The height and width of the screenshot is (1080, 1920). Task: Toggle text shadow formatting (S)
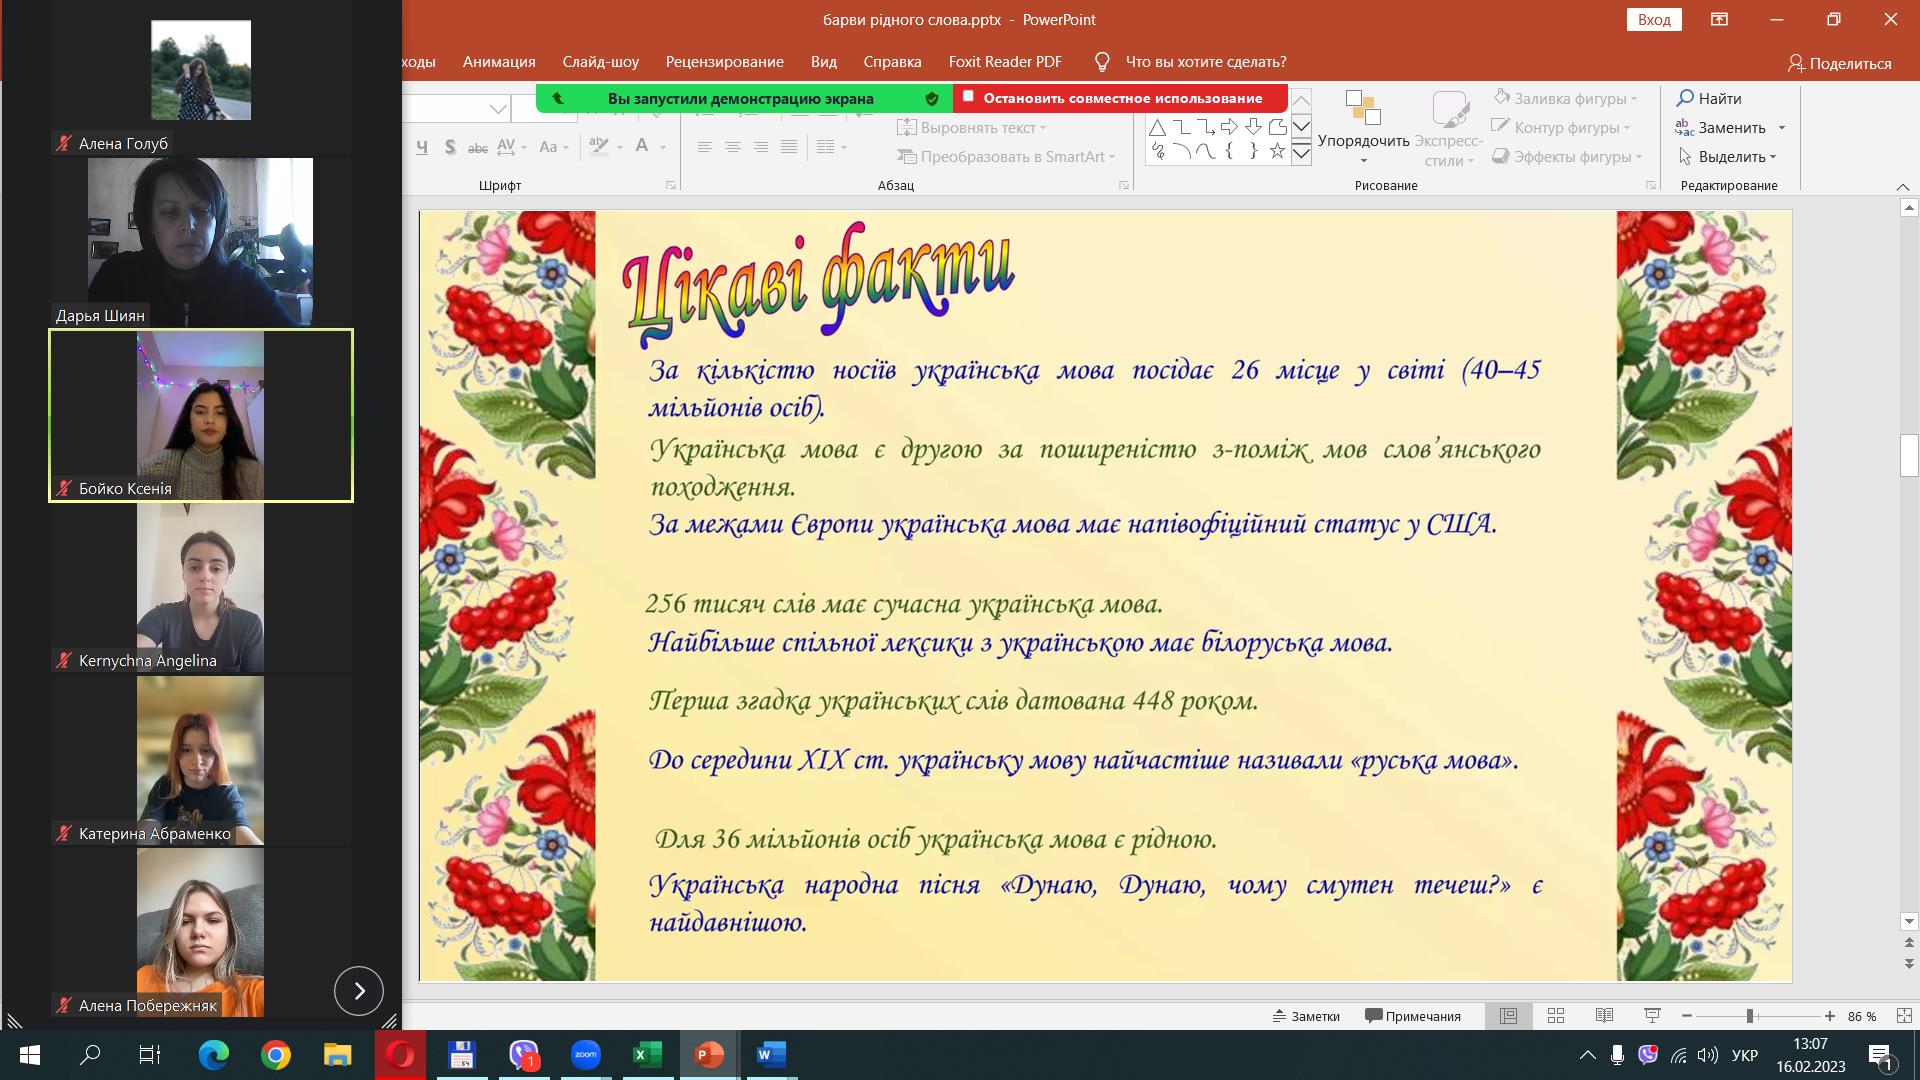(x=450, y=147)
